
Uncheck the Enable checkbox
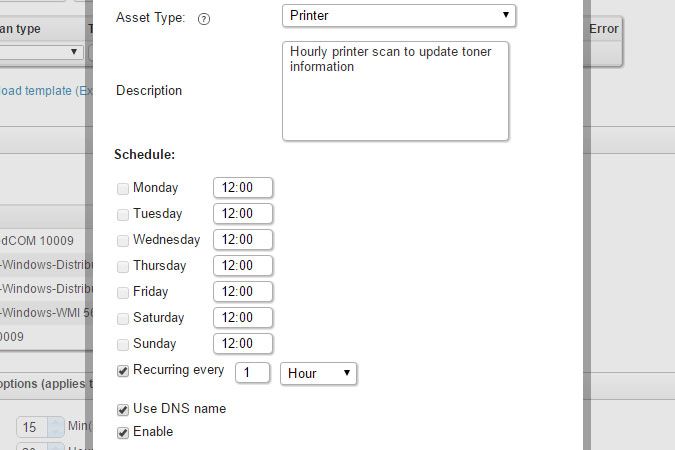pyautogui.click(x=123, y=432)
